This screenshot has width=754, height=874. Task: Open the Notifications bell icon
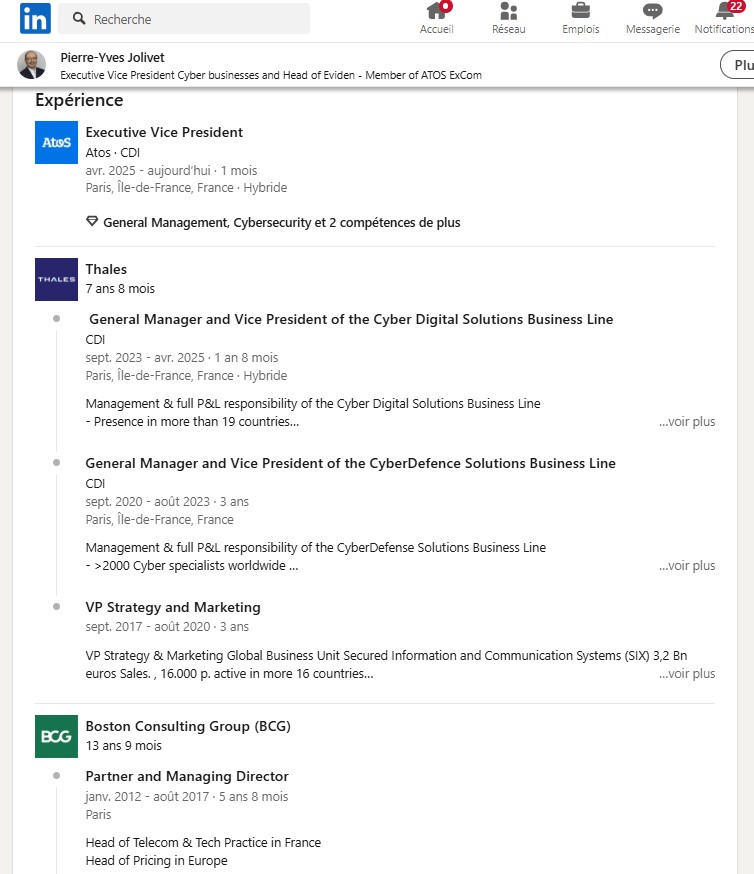pyautogui.click(x=725, y=11)
